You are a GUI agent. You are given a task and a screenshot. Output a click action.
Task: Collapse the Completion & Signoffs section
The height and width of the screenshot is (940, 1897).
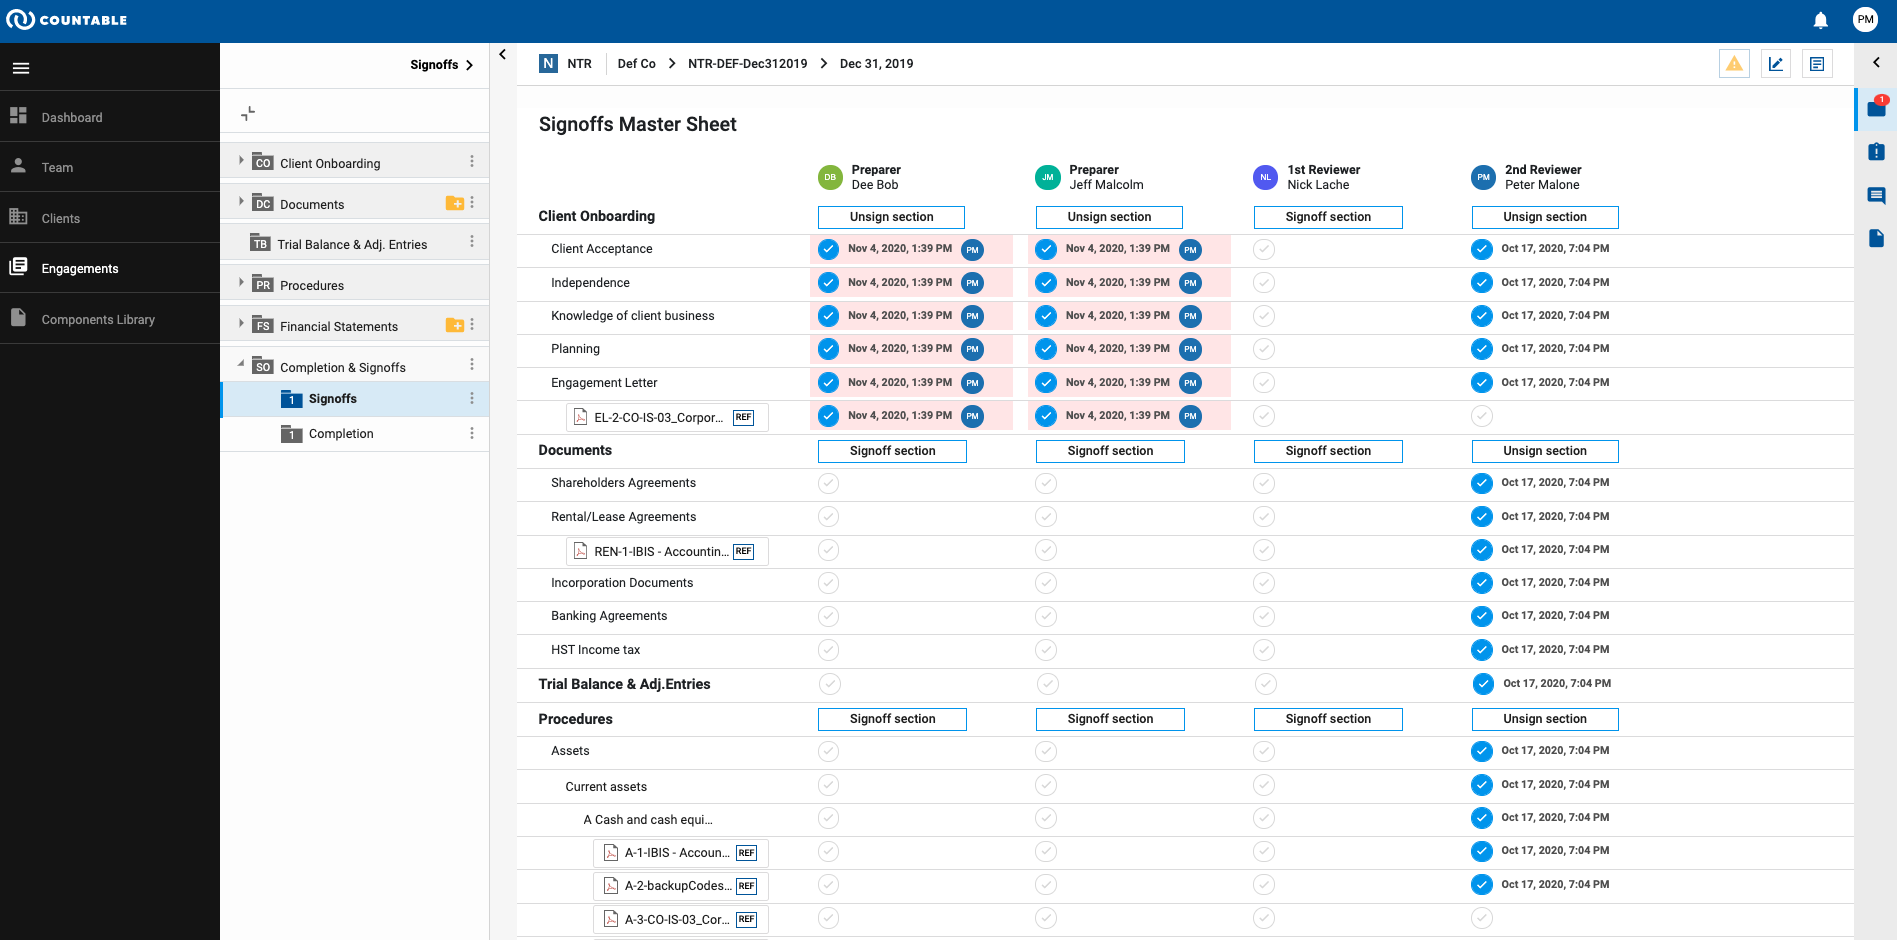[241, 364]
